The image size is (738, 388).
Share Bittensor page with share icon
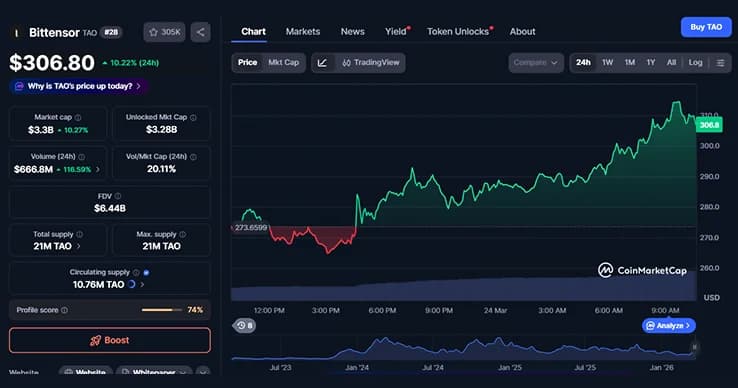(201, 32)
